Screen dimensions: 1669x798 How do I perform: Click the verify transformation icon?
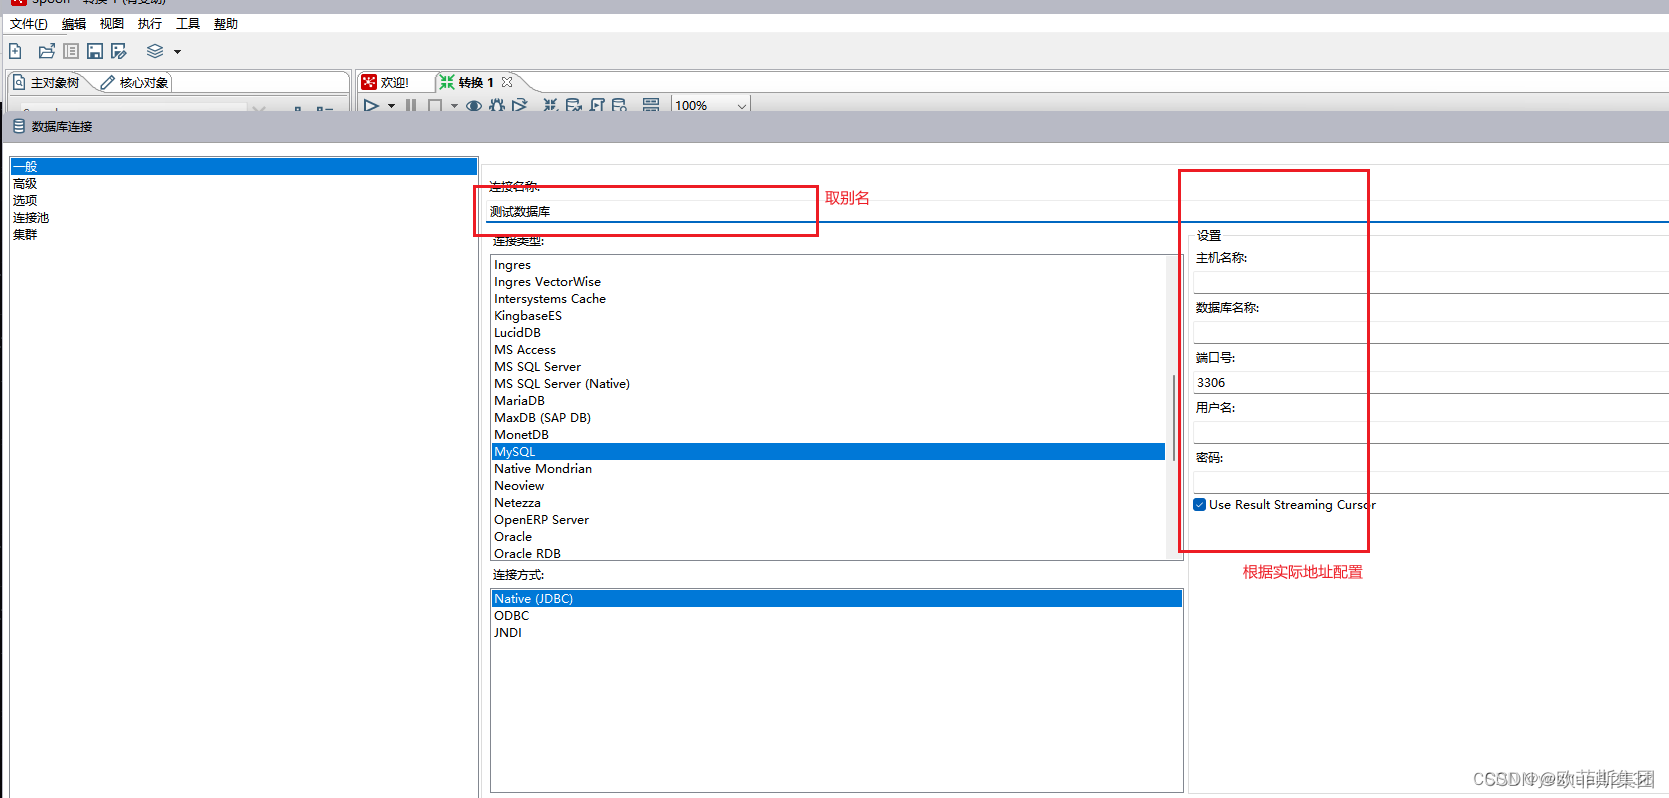click(x=551, y=105)
